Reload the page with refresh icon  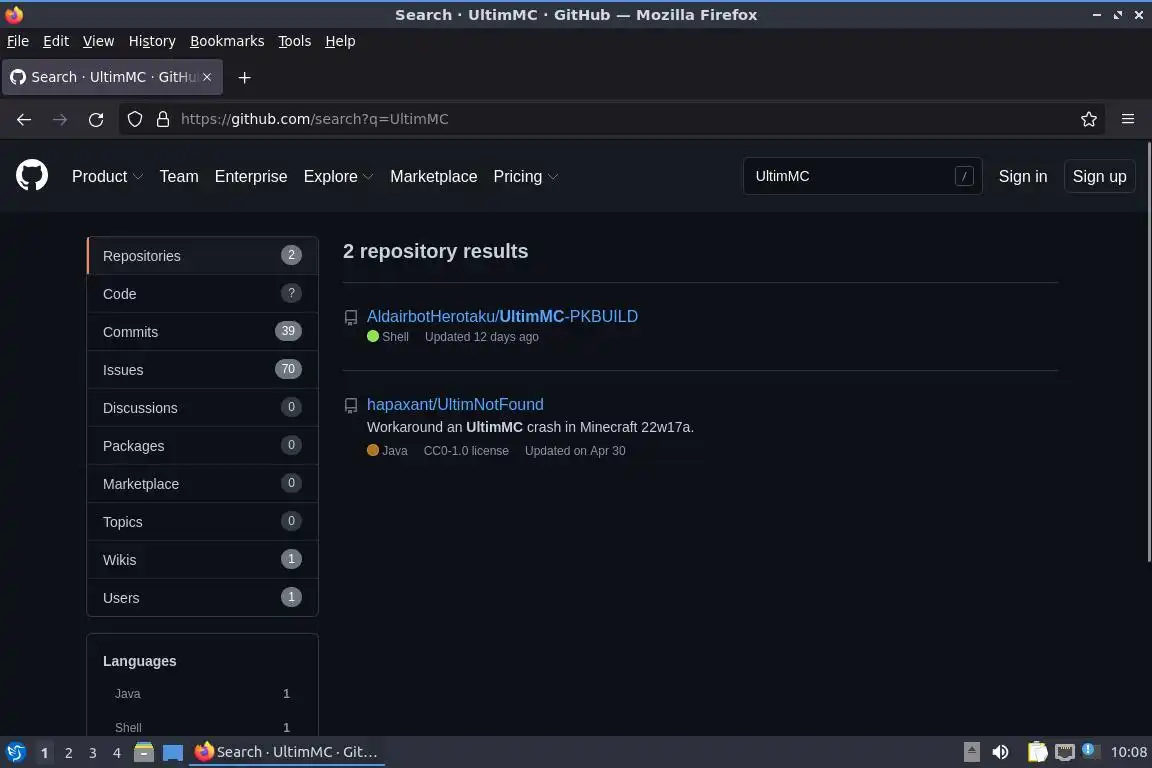tap(96, 119)
